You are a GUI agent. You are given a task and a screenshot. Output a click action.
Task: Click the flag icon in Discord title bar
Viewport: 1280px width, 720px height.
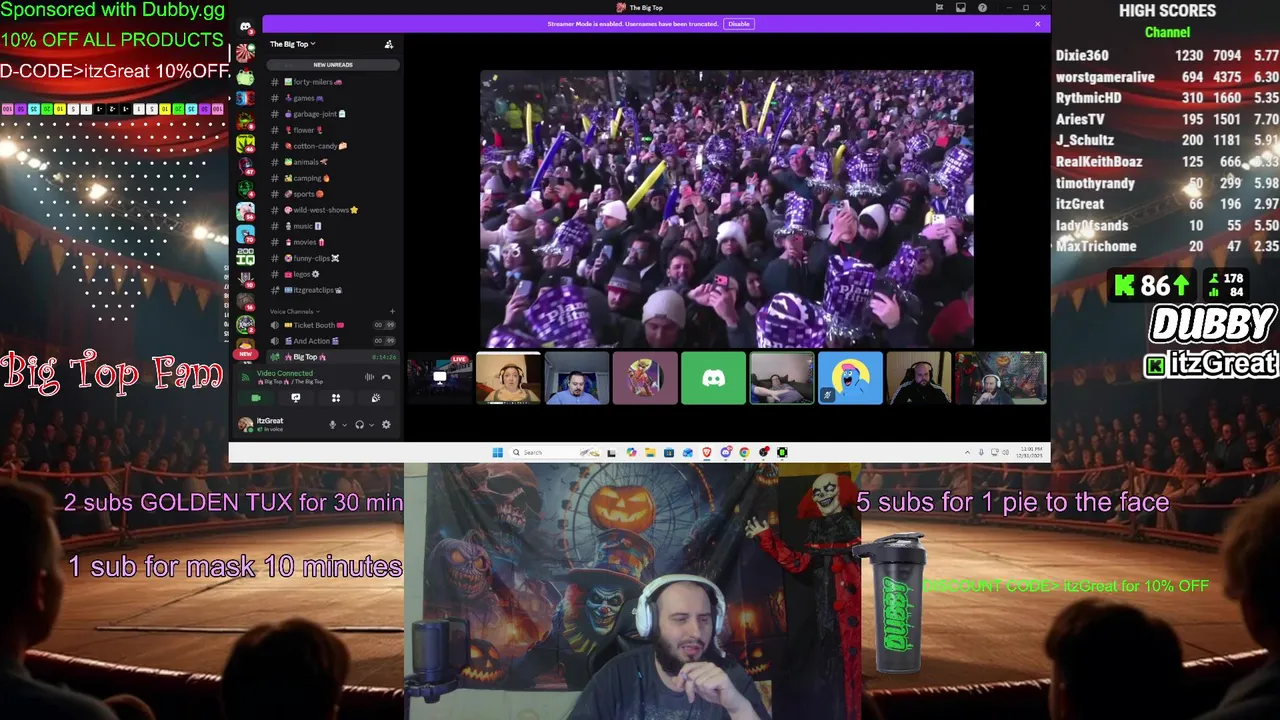[x=939, y=8]
